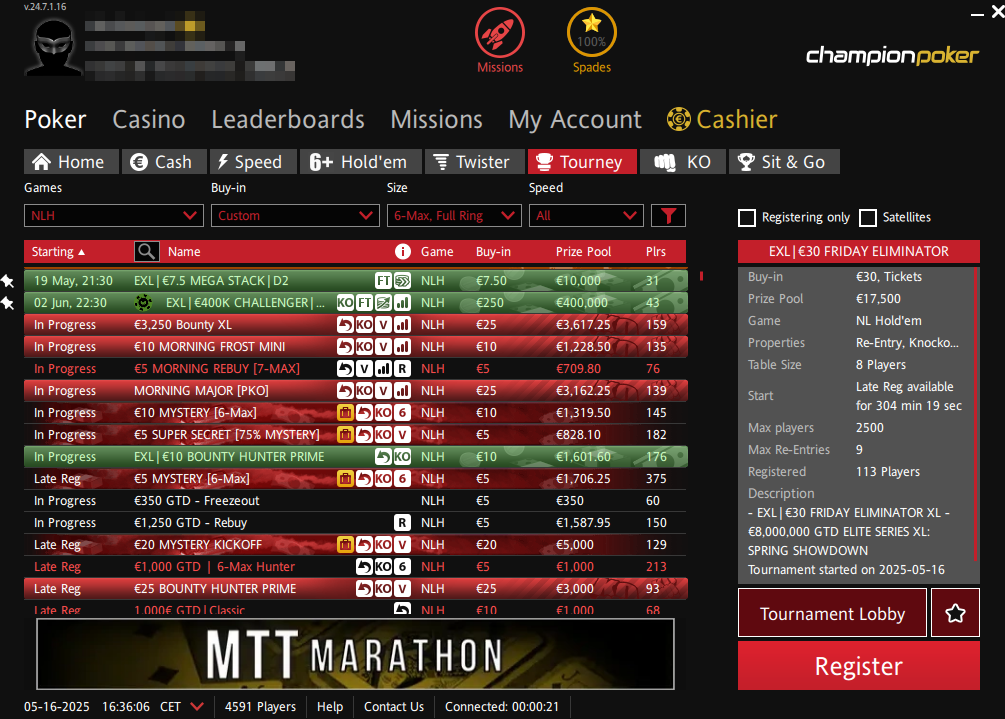Screen dimensions: 1005x719
Task: Select the Poker main section
Action: [x=55, y=119]
